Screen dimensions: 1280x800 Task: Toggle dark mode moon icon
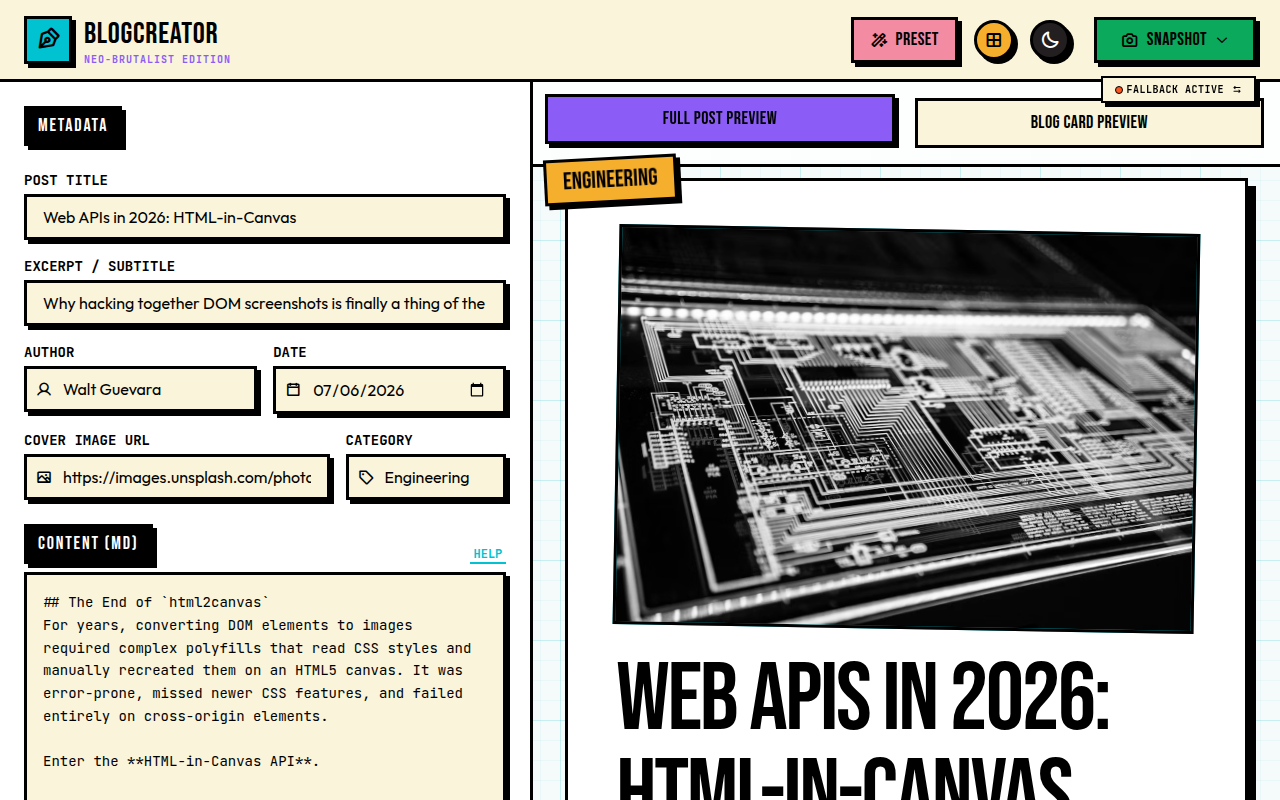pos(1050,40)
